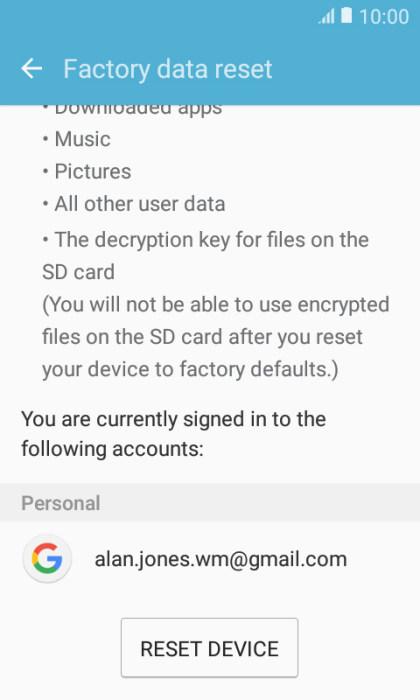This screenshot has height=700, width=420.
Task: Tap the SD card text line
Action: click(x=79, y=272)
